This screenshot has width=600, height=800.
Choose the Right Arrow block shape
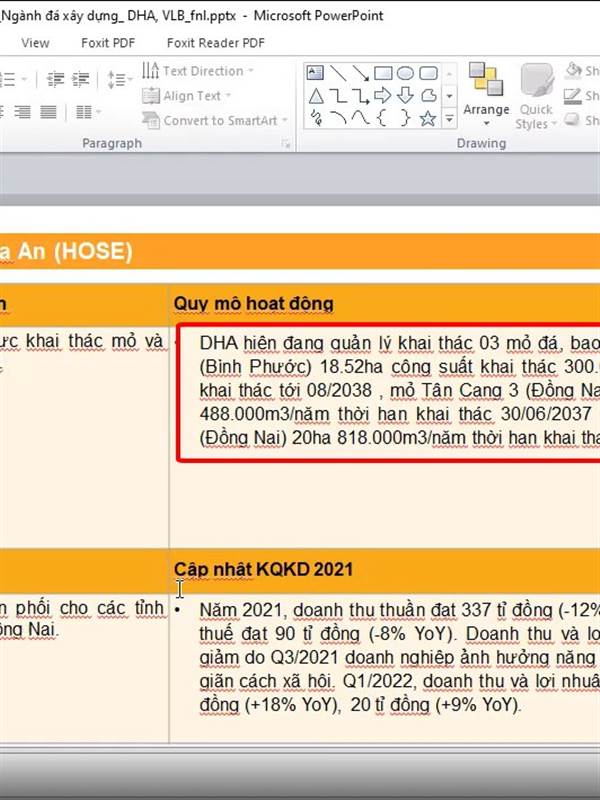[x=383, y=95]
